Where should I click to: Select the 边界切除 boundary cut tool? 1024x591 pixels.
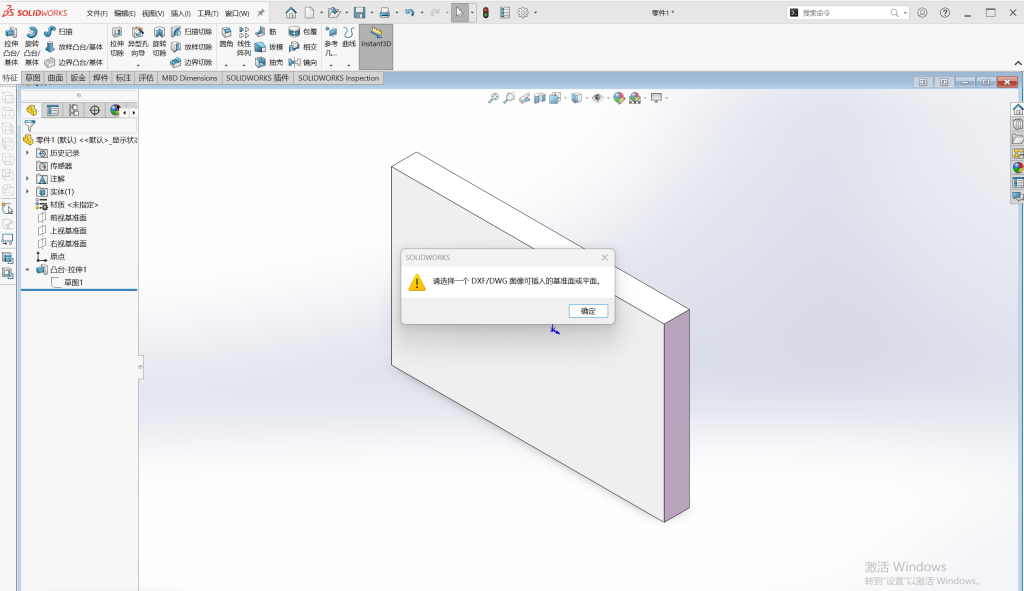click(x=192, y=63)
